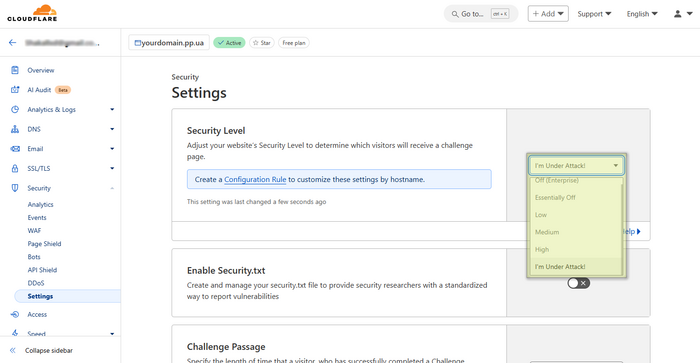Toggle the Enable Security.txt switch
This screenshot has height=363, width=700.
(579, 283)
